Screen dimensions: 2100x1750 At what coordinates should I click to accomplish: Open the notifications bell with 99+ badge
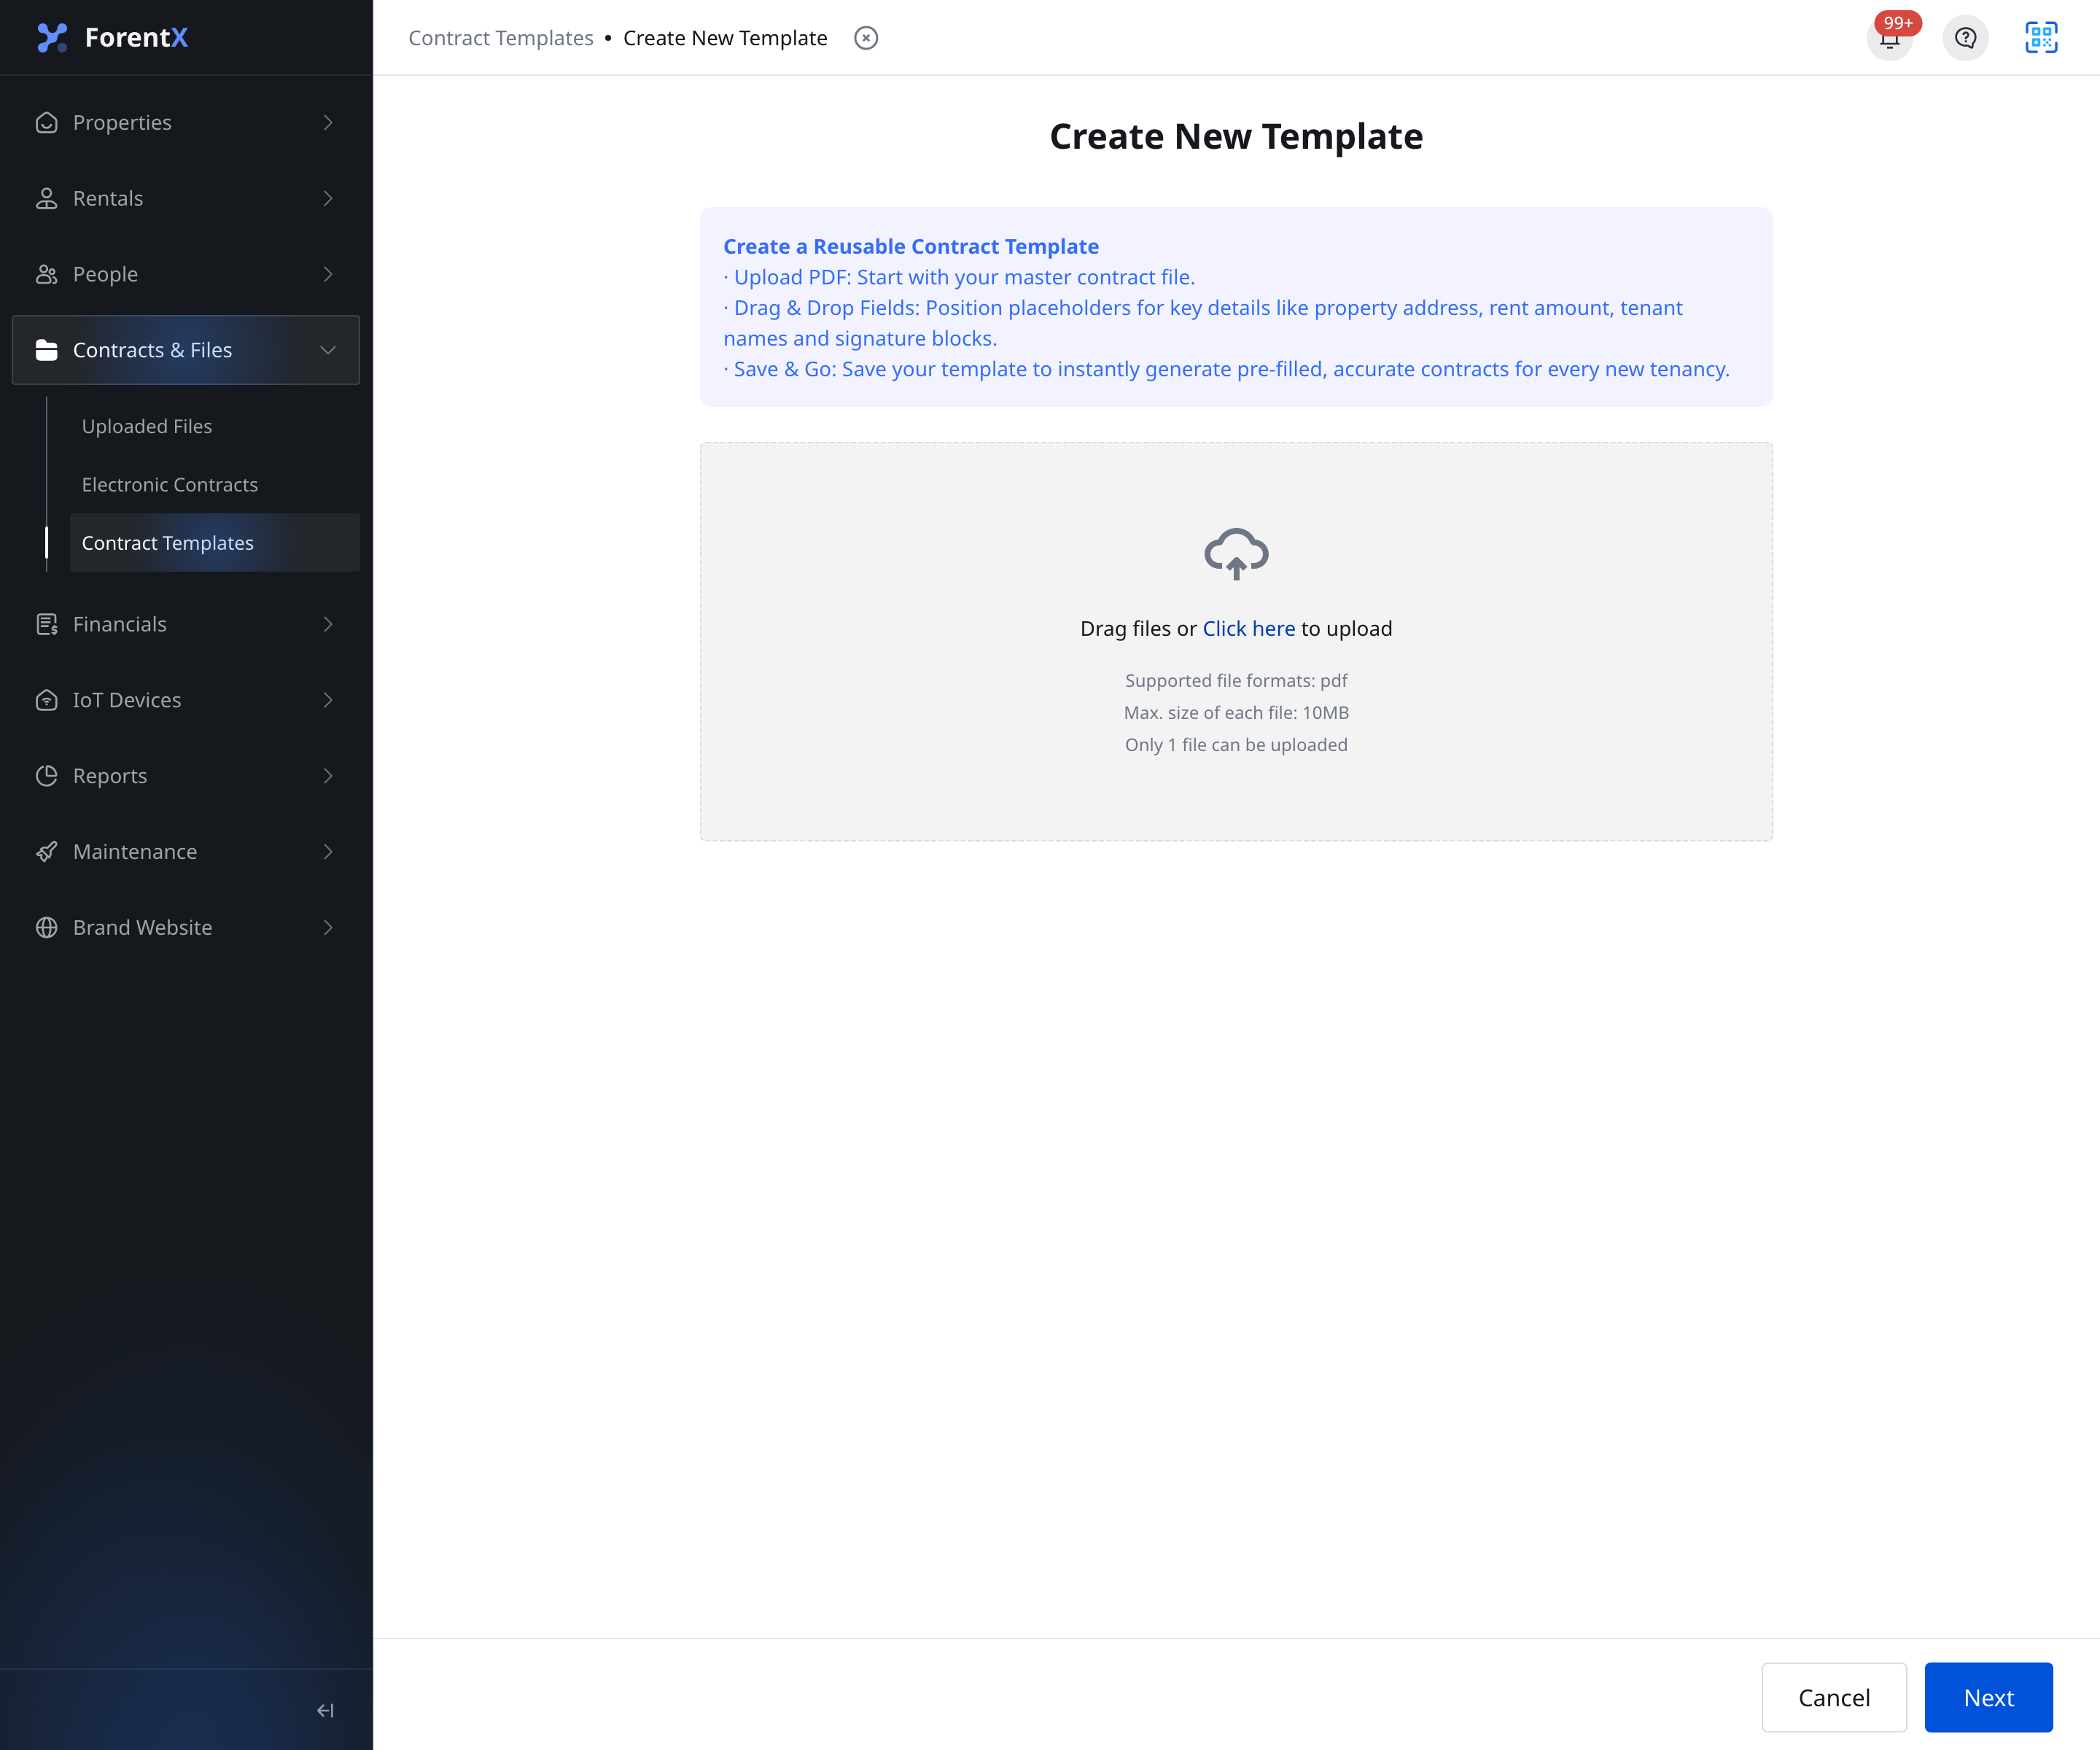coord(1889,38)
